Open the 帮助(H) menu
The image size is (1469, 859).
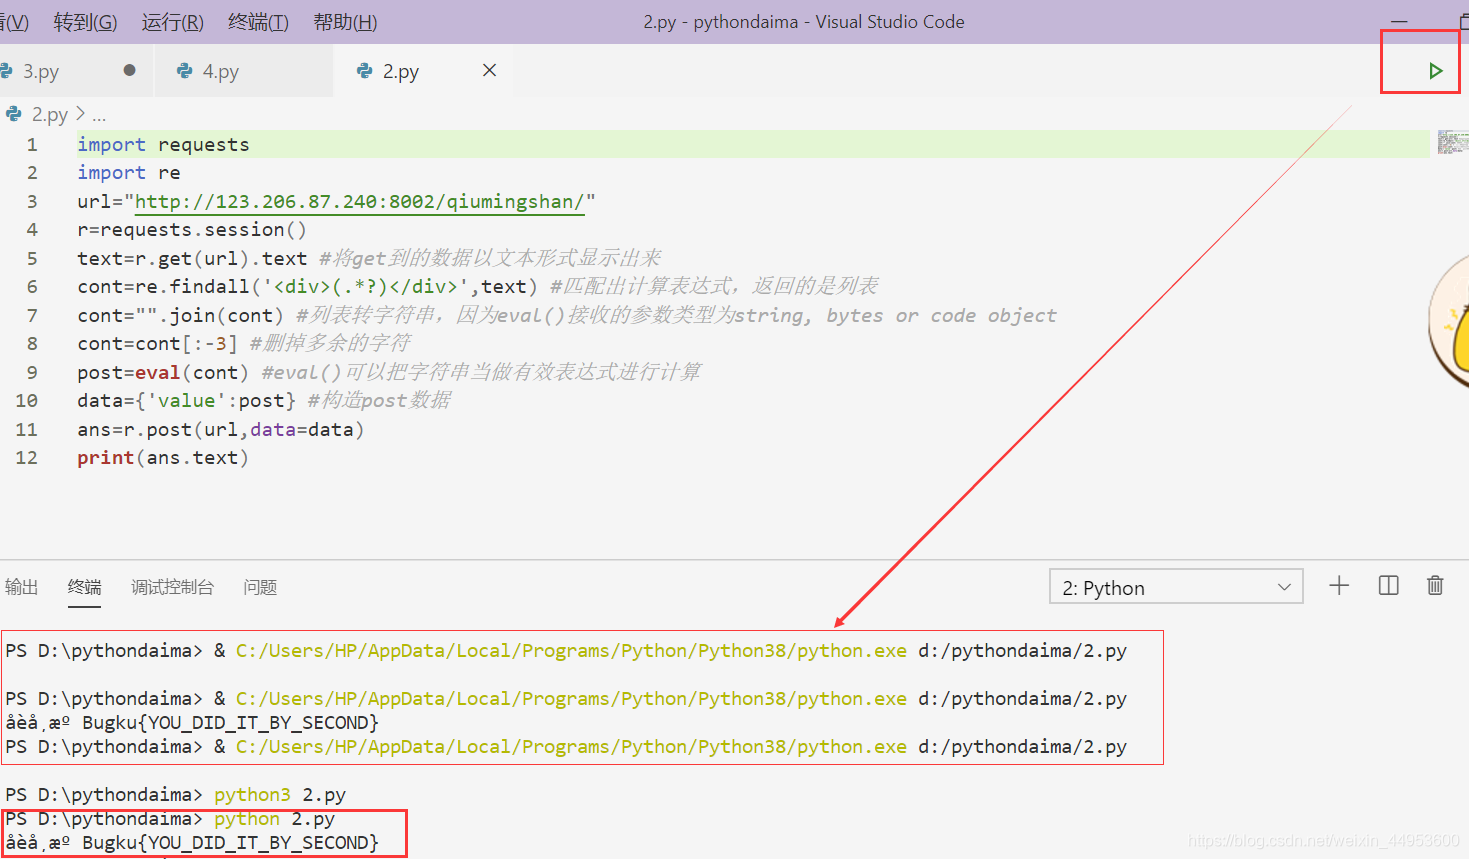[x=345, y=22]
